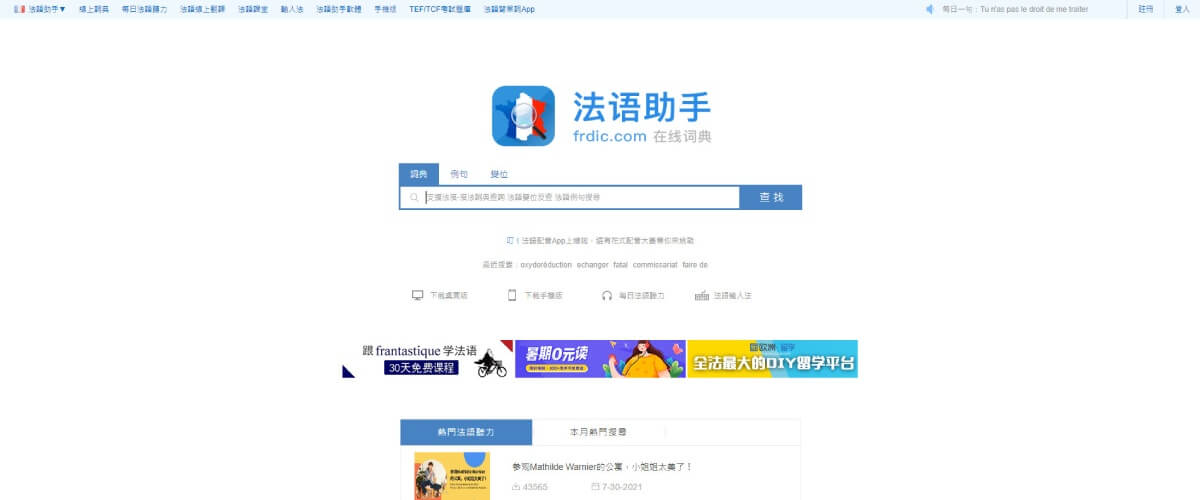This screenshot has width=1200, height=500.
Task: Select the 熱門法語聽力 tab
Action: [466, 432]
